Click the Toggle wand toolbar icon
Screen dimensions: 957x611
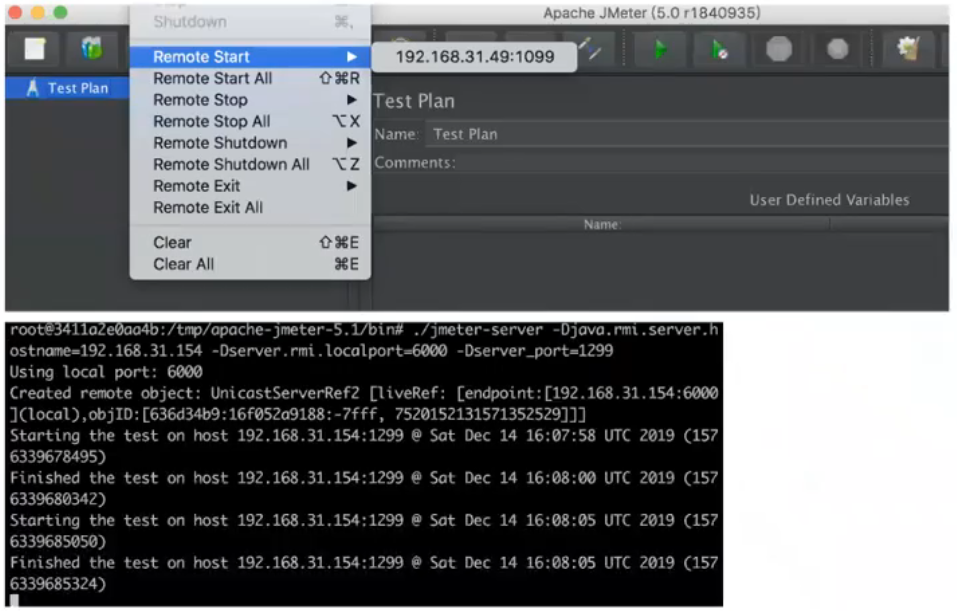591,48
